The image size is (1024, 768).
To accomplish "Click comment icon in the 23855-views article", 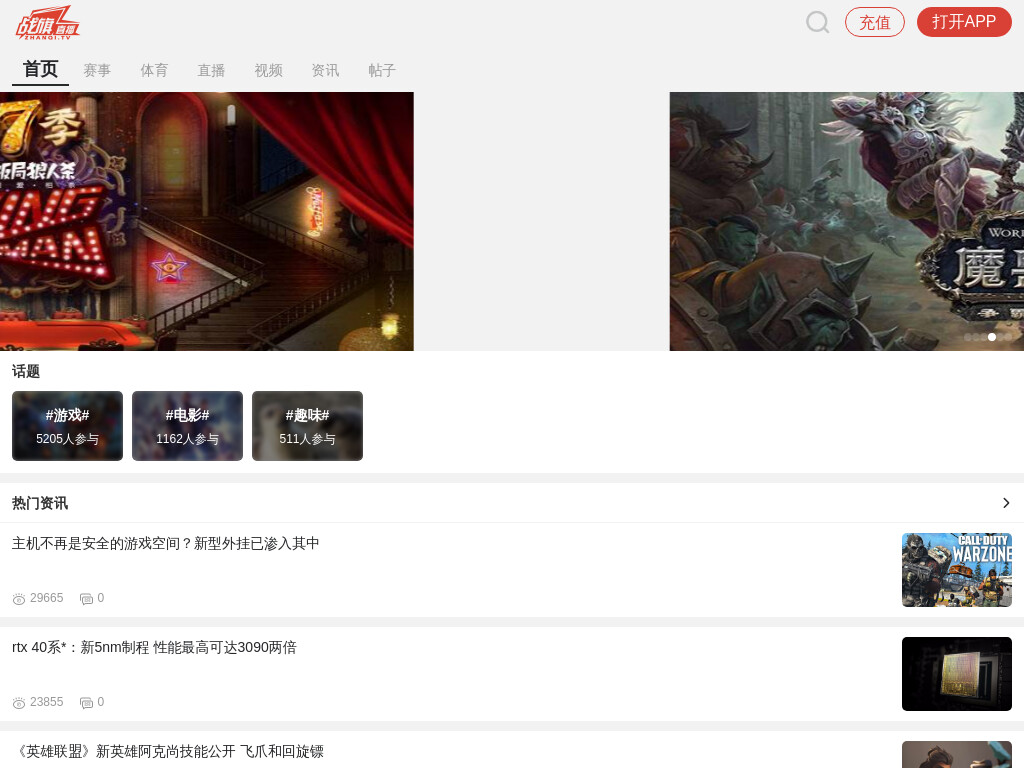I will 86,703.
